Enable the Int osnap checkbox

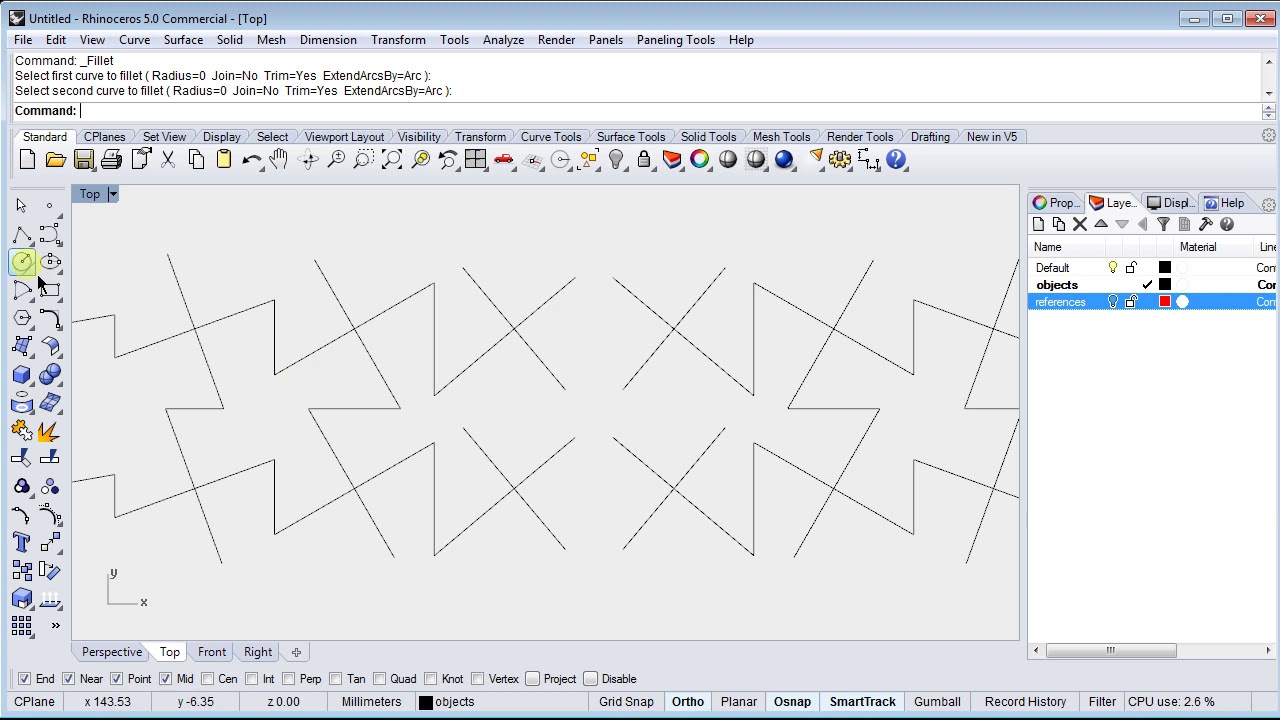tap(251, 679)
